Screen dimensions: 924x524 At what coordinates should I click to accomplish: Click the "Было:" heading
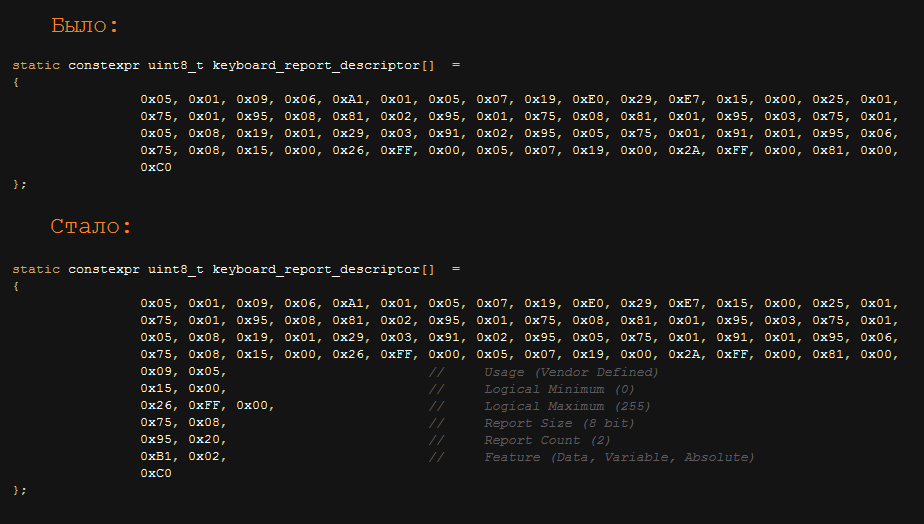click(85, 26)
